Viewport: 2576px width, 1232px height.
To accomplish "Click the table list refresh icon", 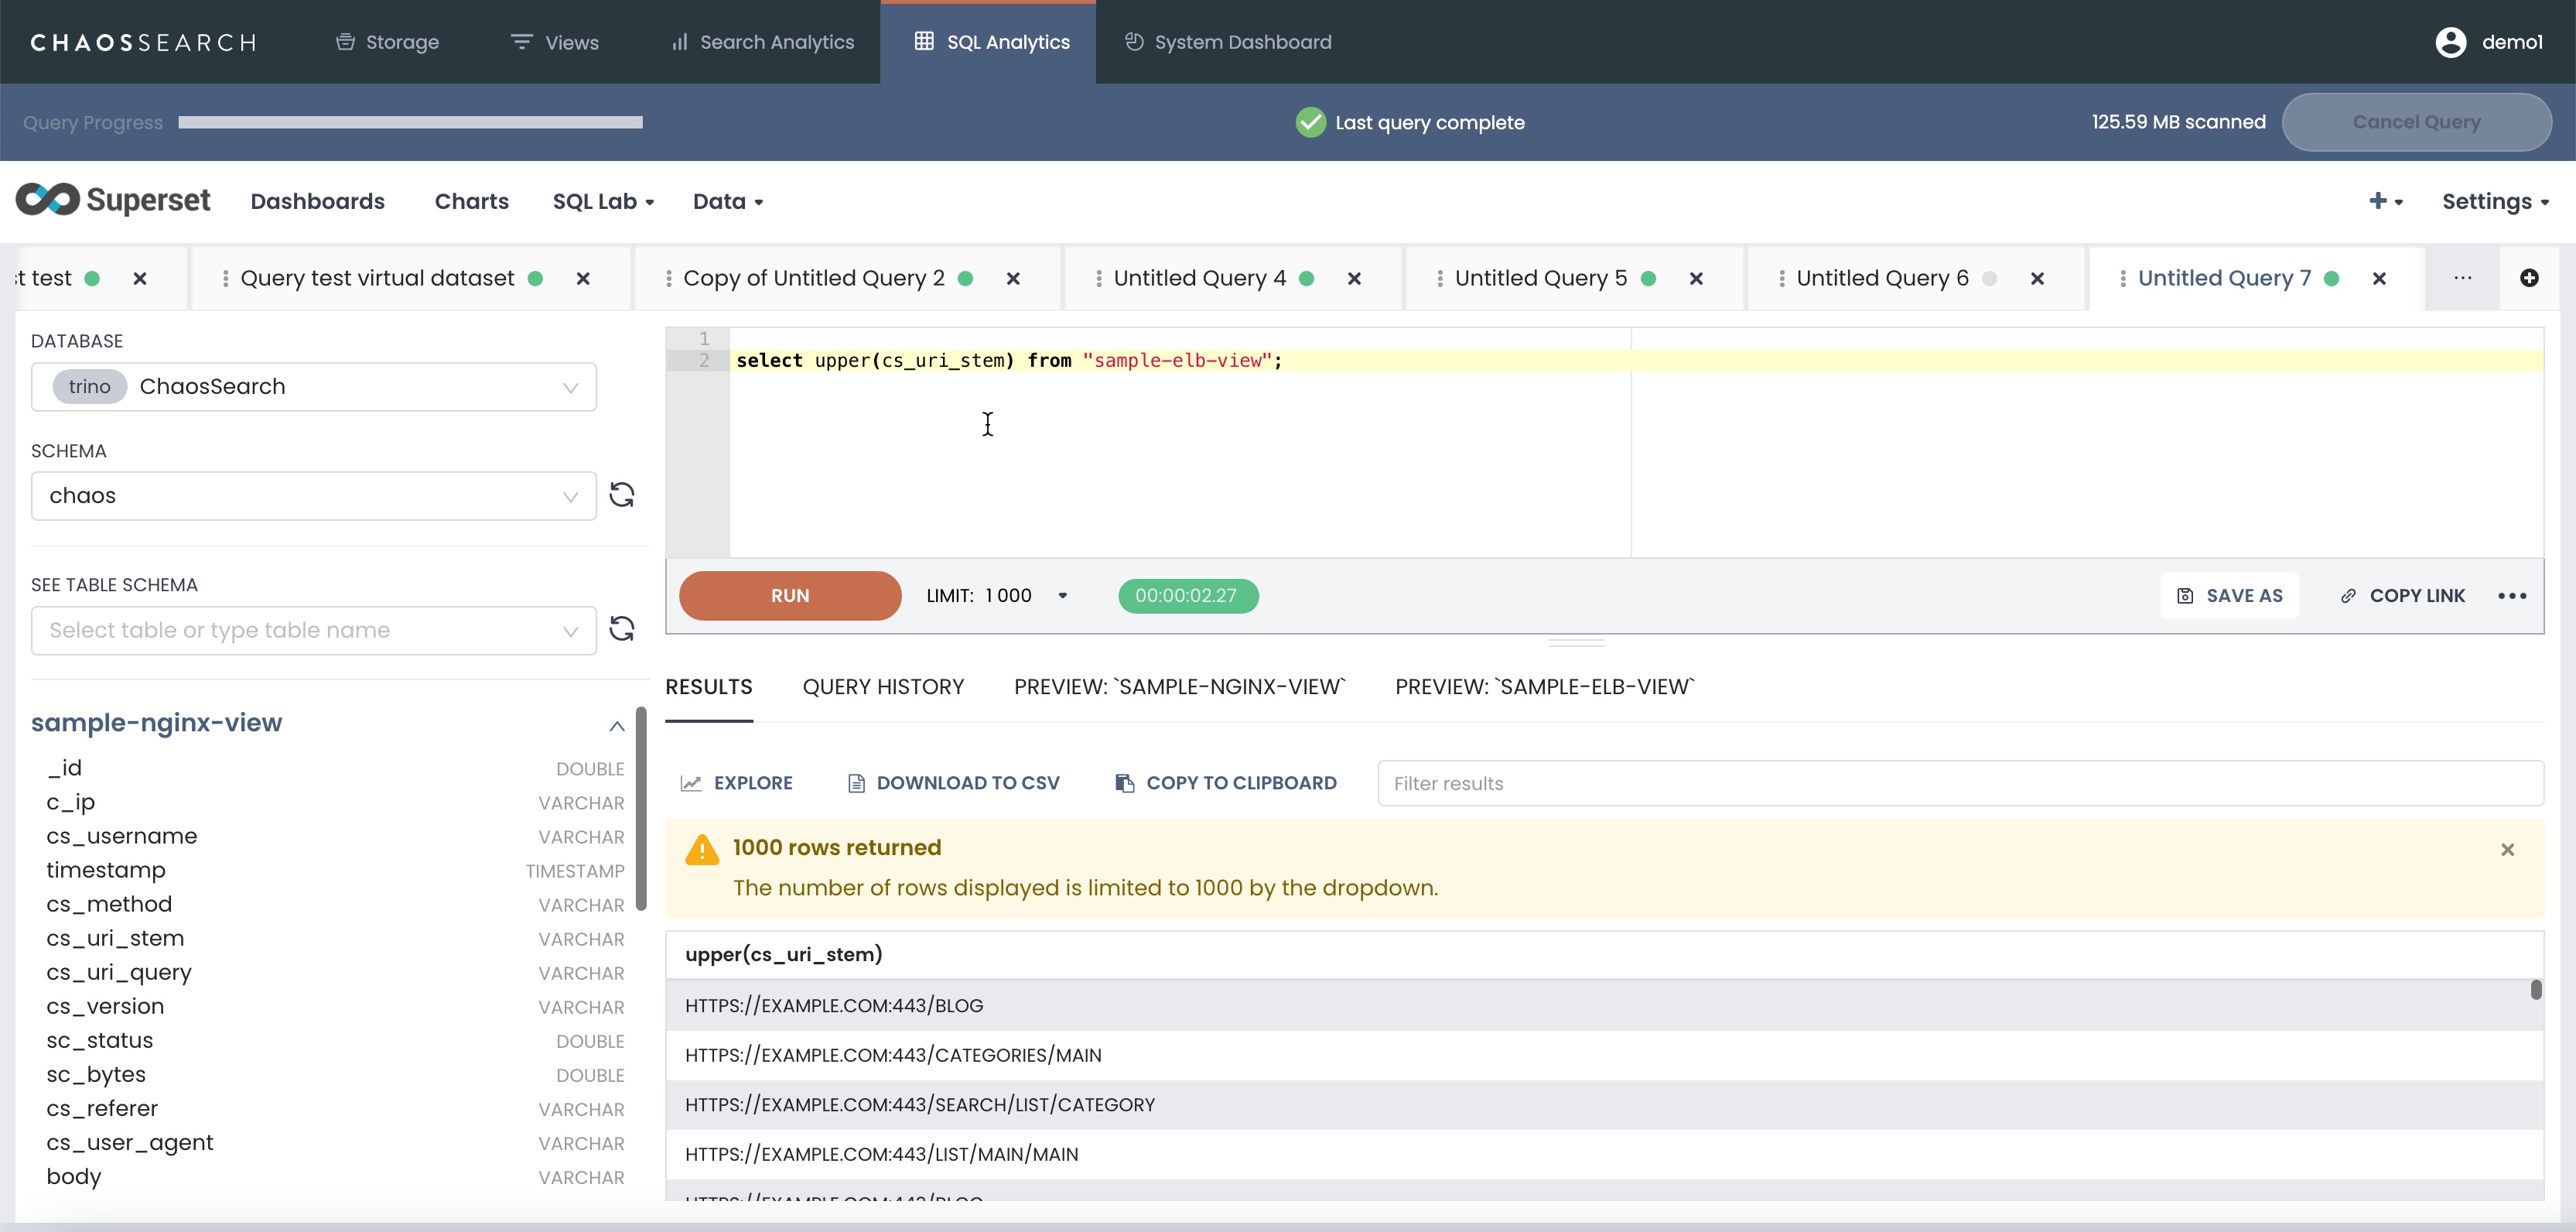I will pos(622,629).
